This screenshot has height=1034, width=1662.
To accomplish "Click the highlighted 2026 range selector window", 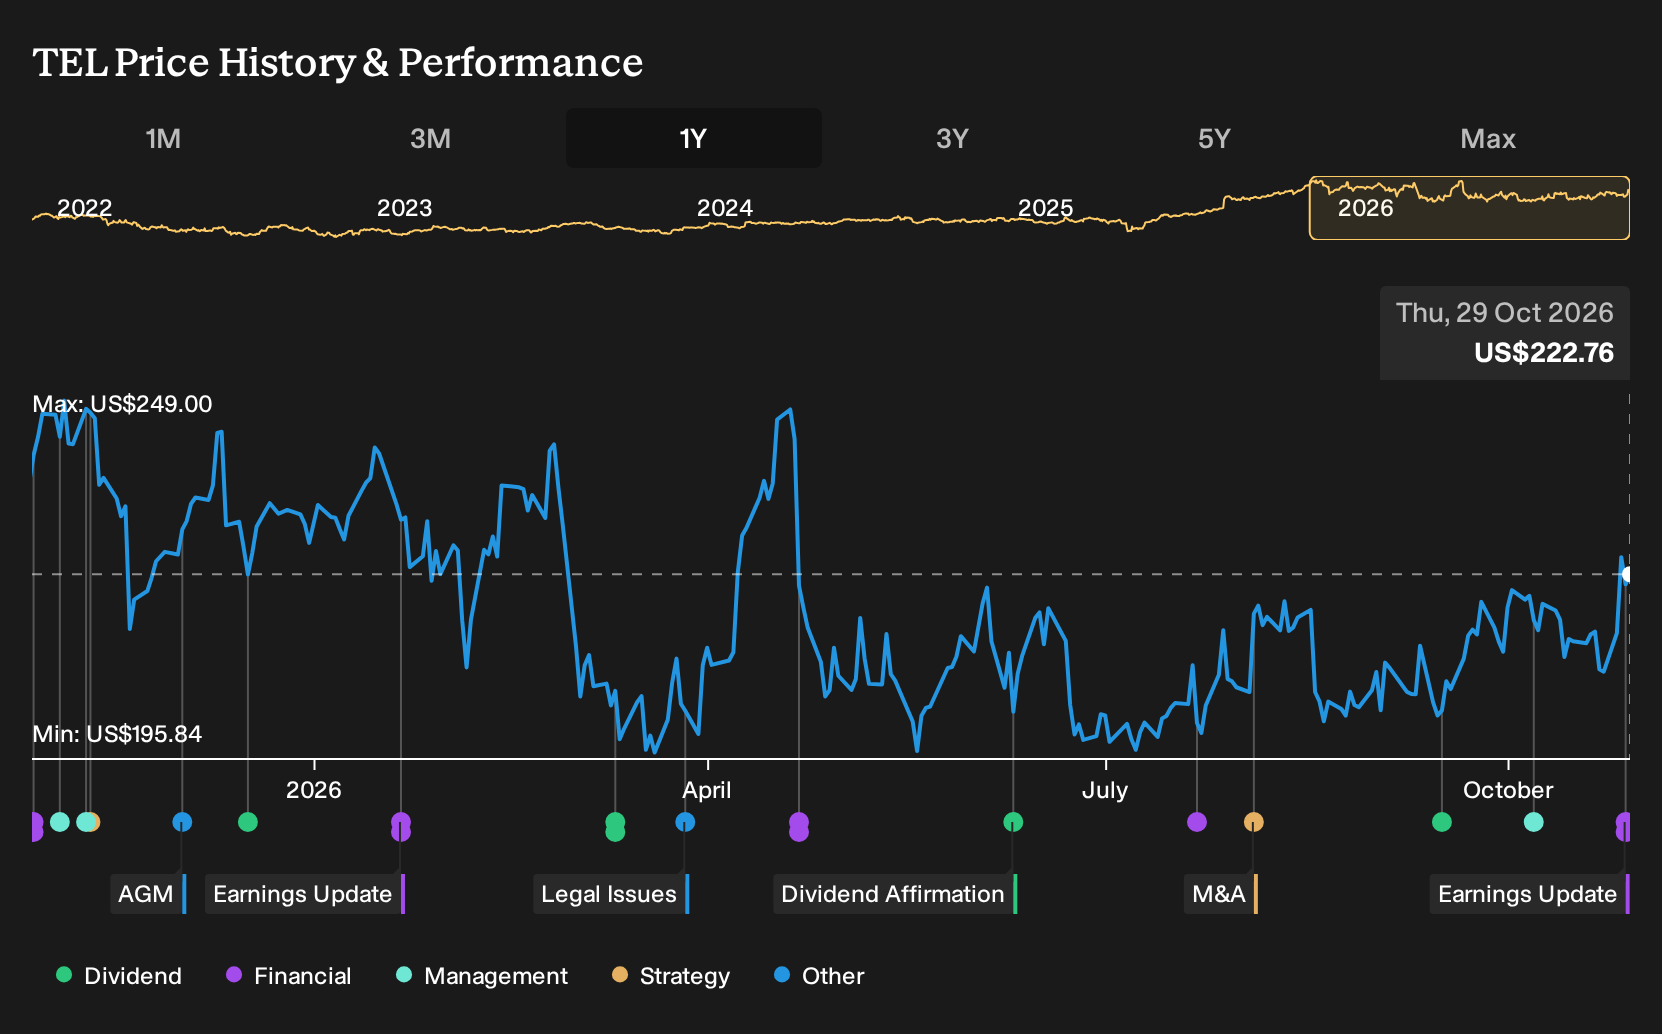I will (1469, 208).
